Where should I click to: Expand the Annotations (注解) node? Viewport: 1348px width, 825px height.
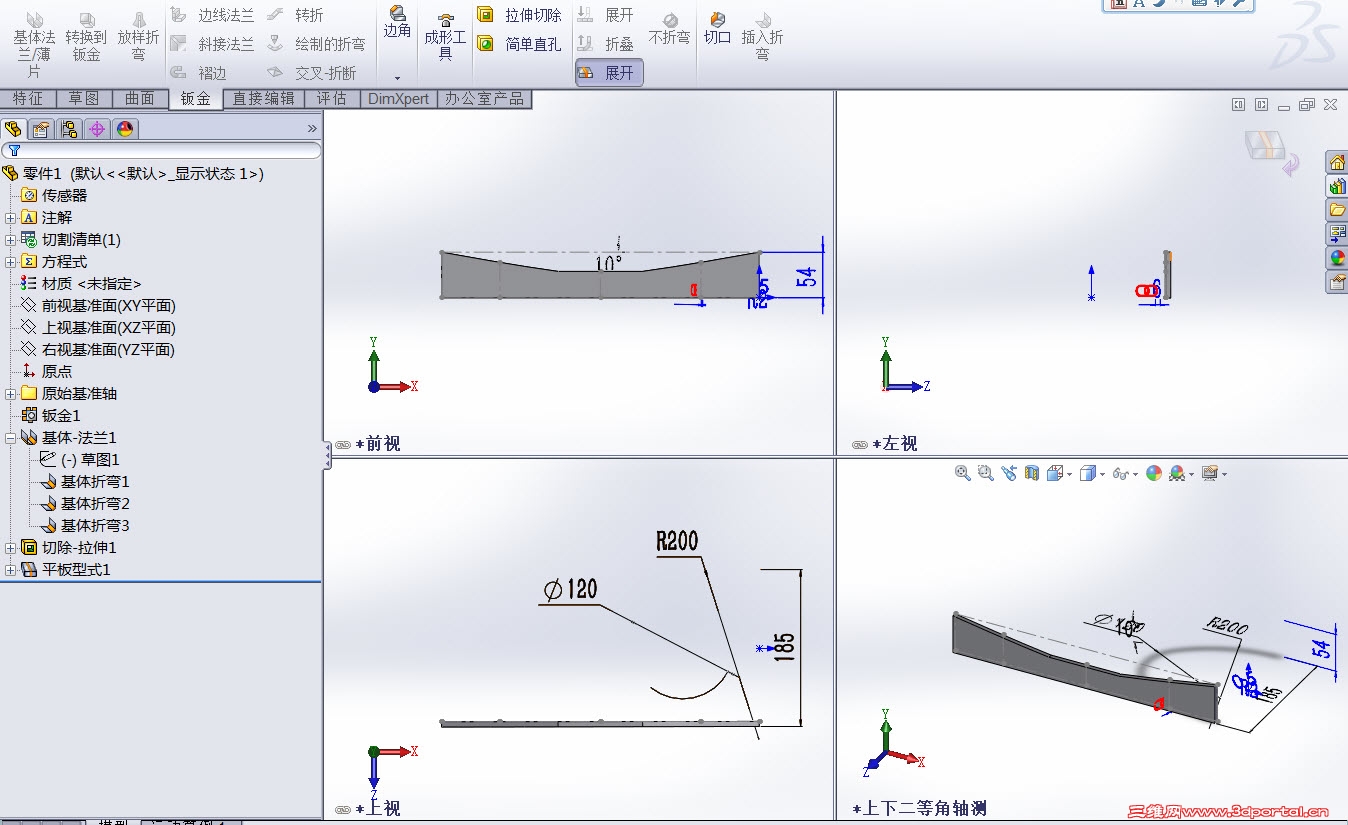click(10, 217)
